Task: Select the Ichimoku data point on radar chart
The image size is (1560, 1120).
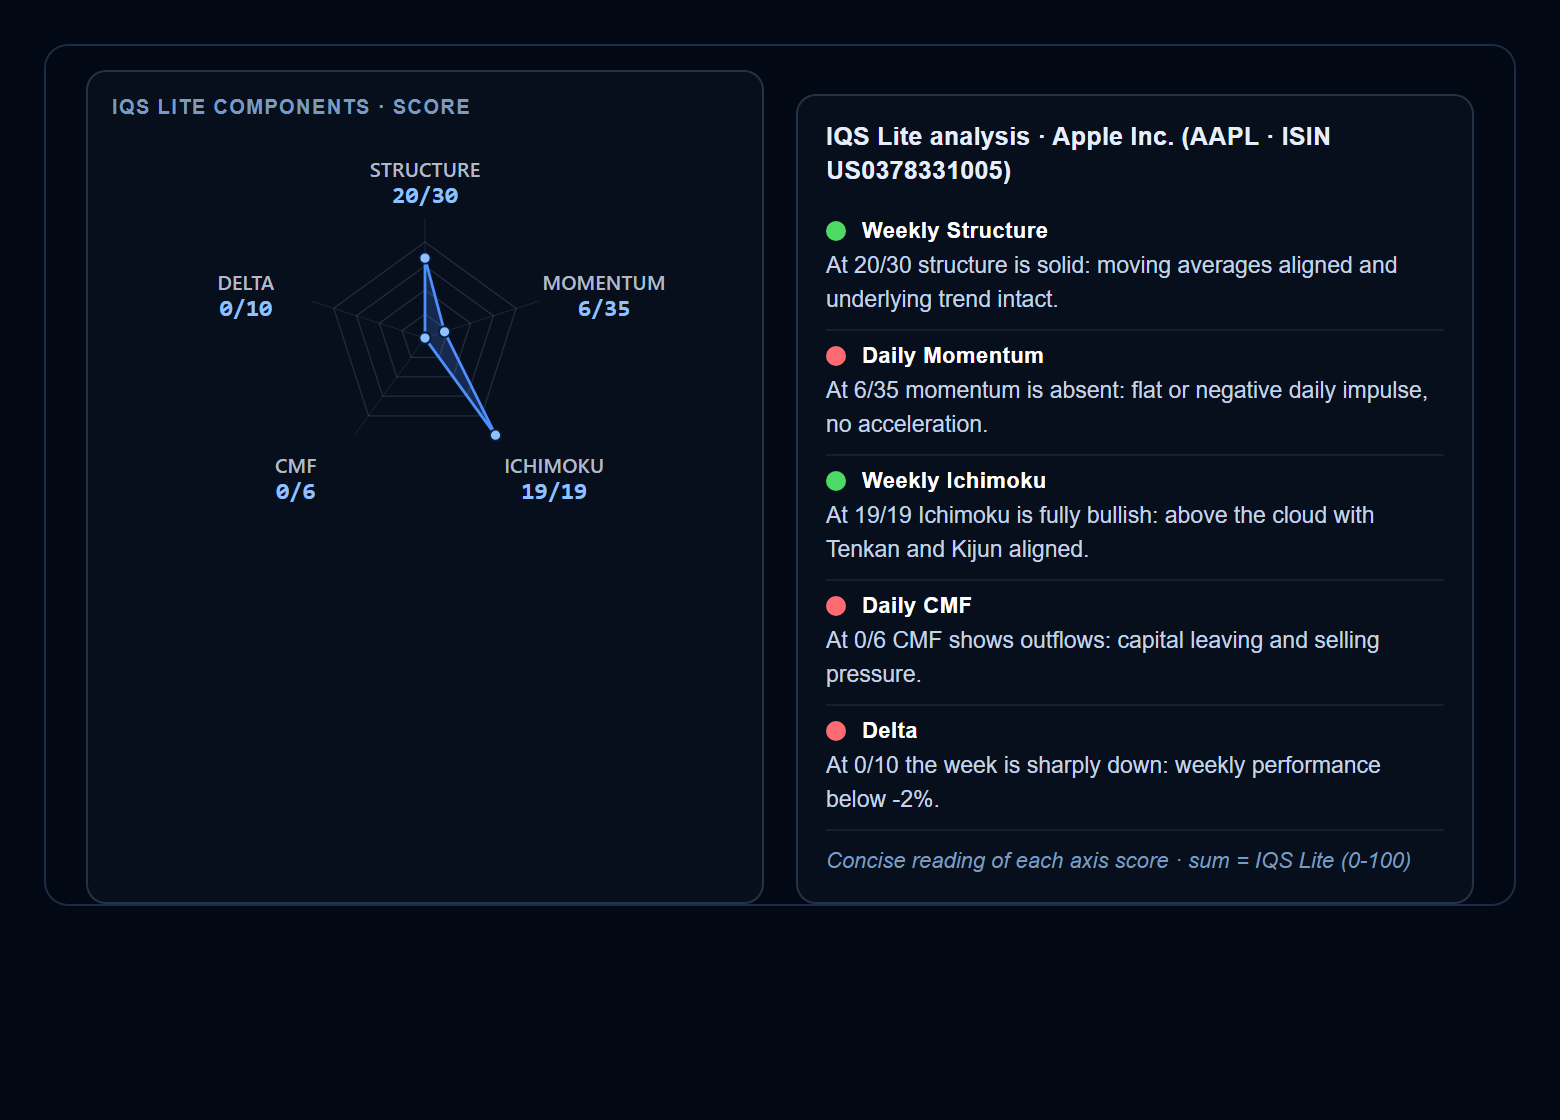Action: click(495, 435)
